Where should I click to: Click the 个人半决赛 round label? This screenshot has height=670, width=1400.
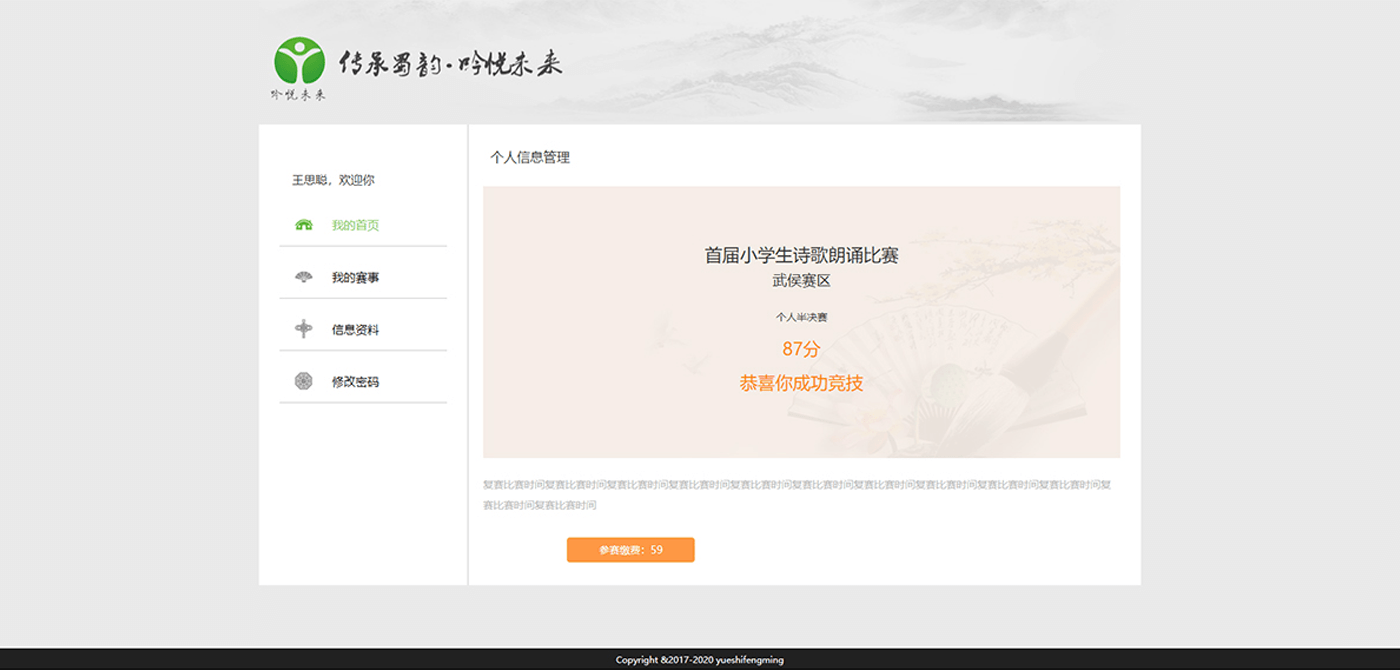click(801, 317)
